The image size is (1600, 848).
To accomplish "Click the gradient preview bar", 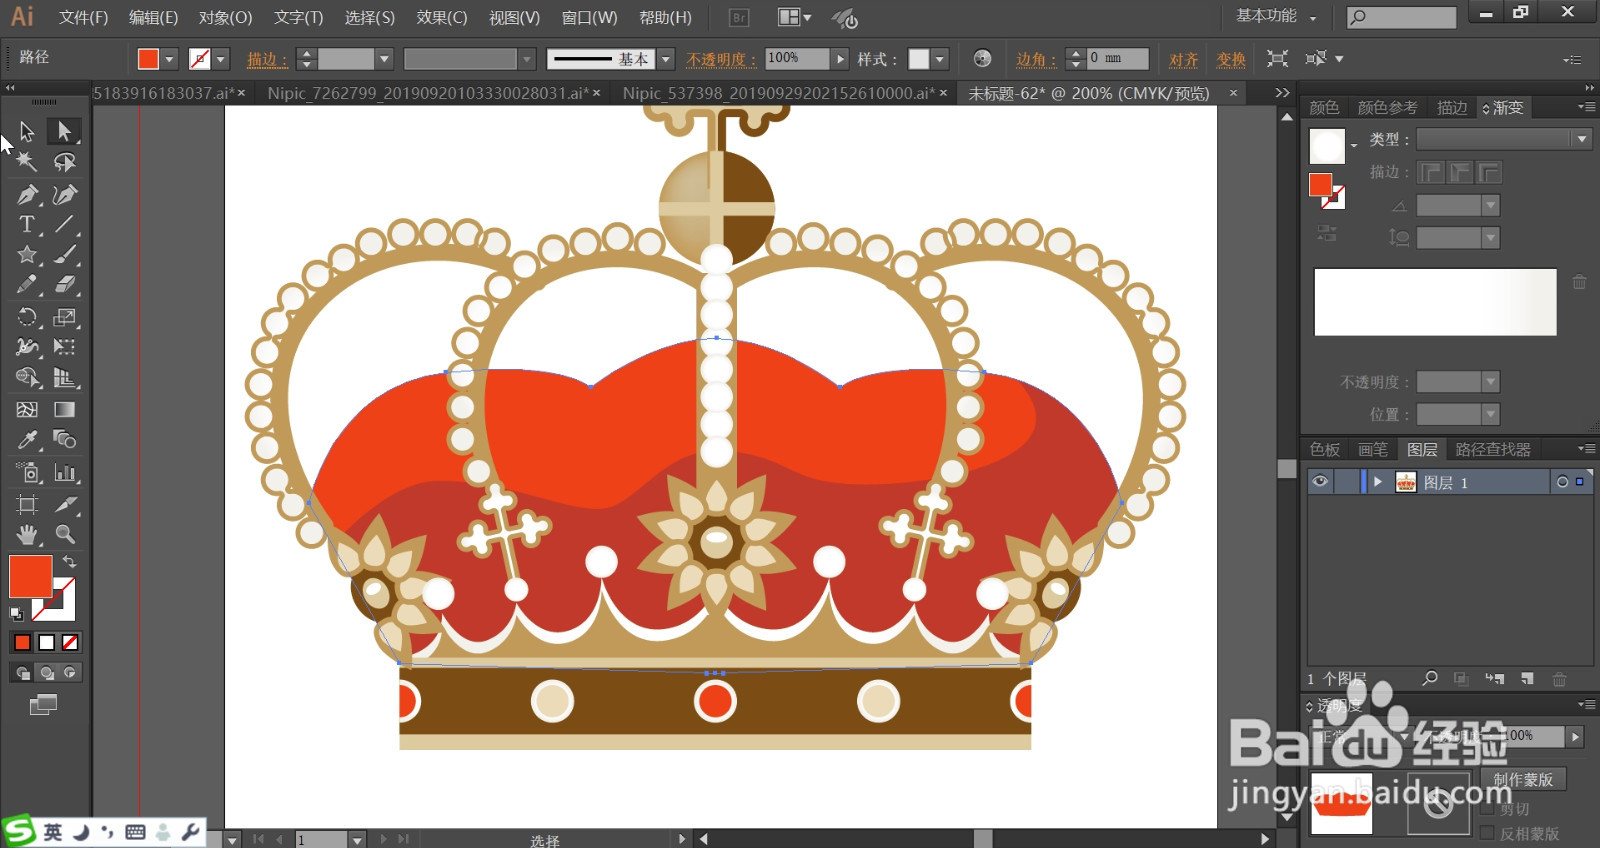I will point(1435,302).
